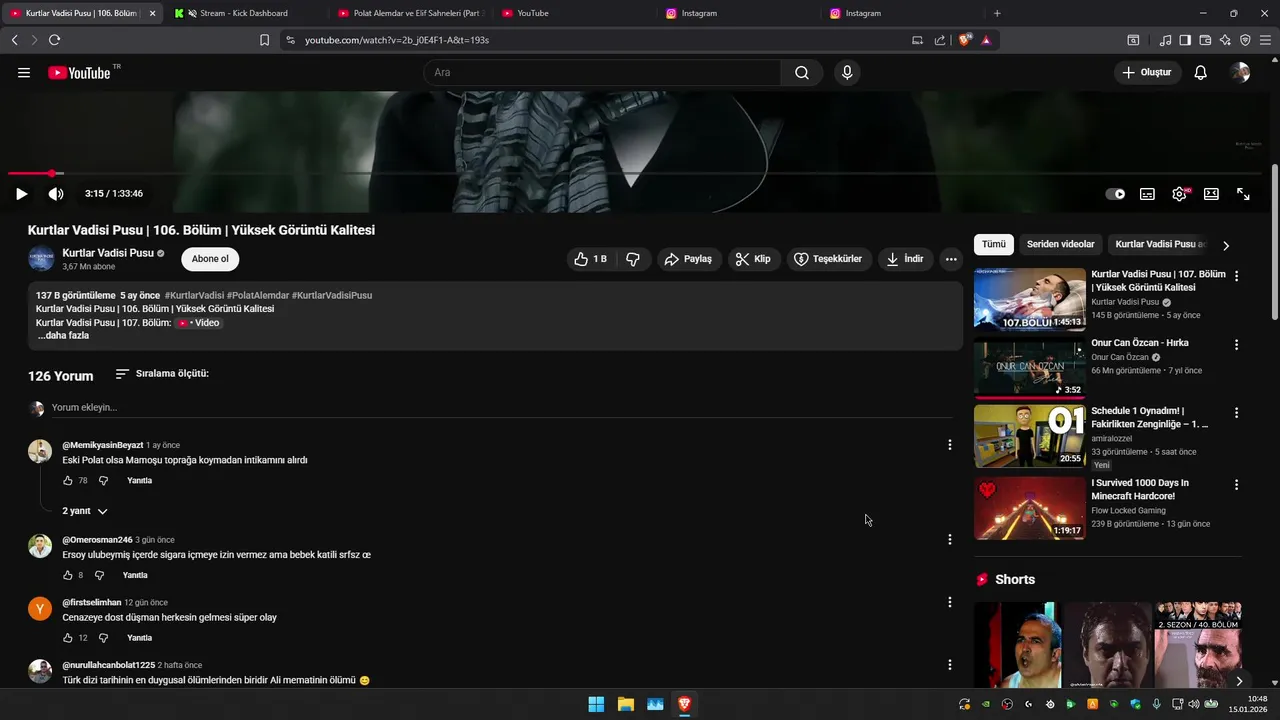Image resolution: width=1280 pixels, height=720 pixels.
Task: Like Omerosman246's comment
Action: [68, 576]
